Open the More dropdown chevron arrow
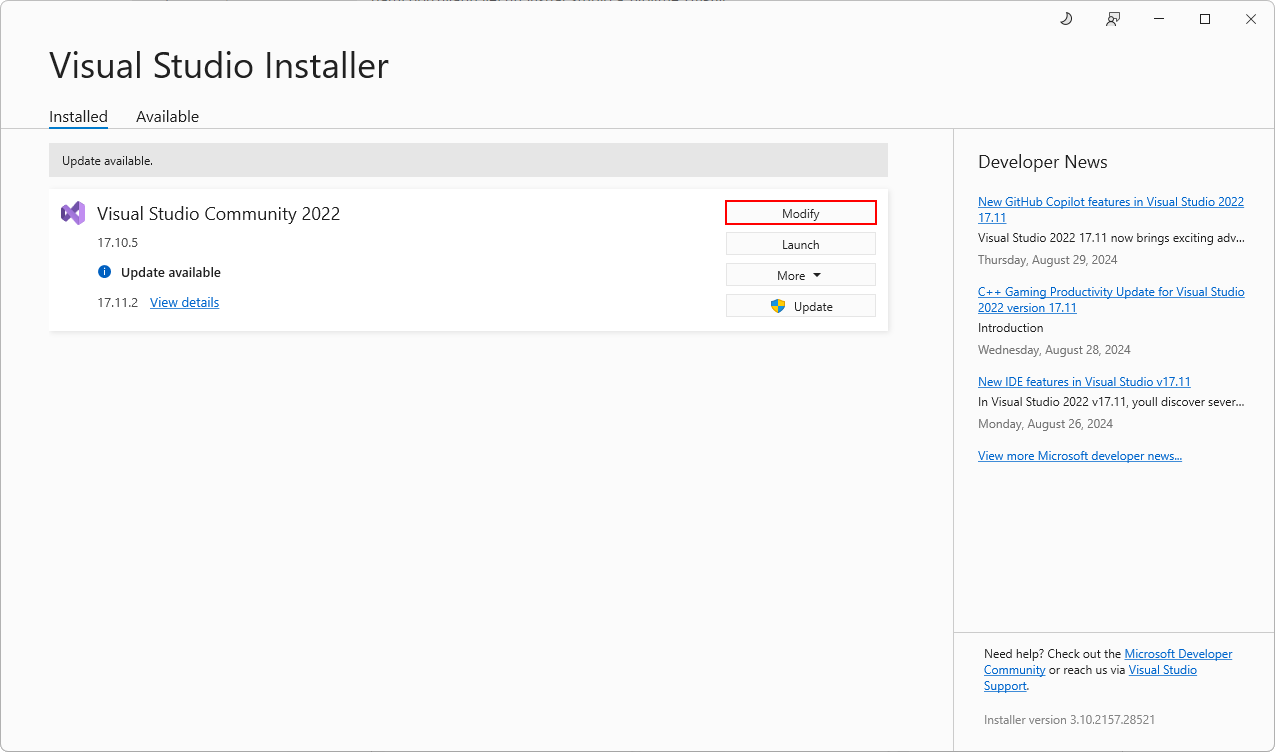Screen dimensions: 1275x752 (x=817, y=274)
